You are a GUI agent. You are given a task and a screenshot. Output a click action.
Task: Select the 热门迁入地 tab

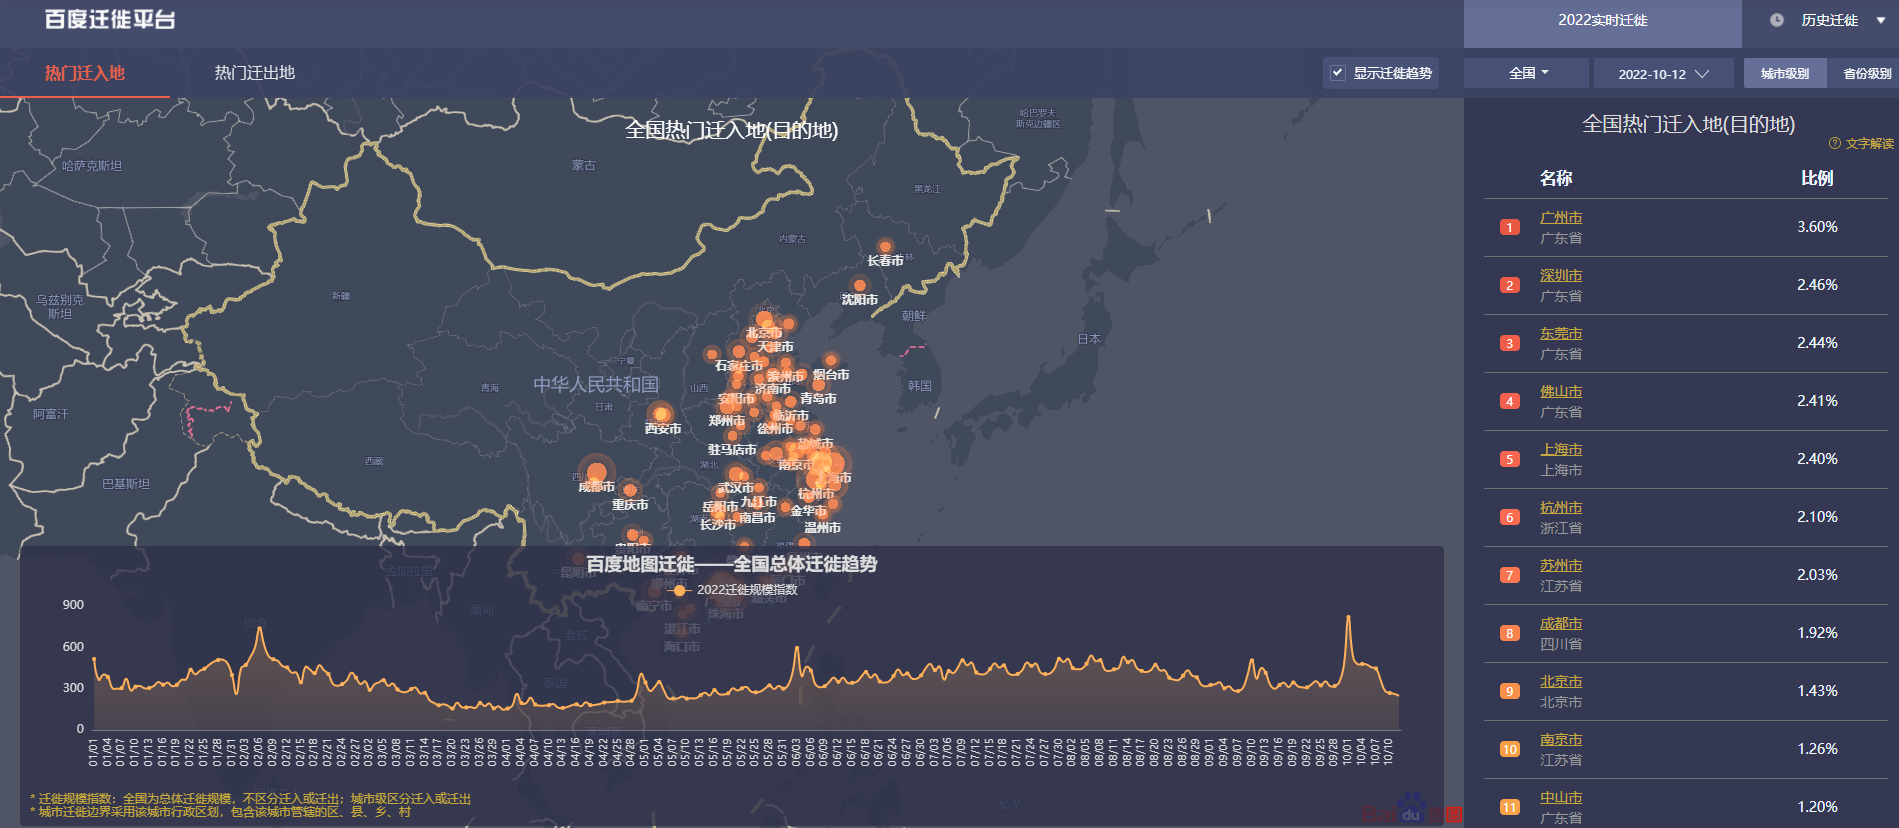[x=85, y=73]
